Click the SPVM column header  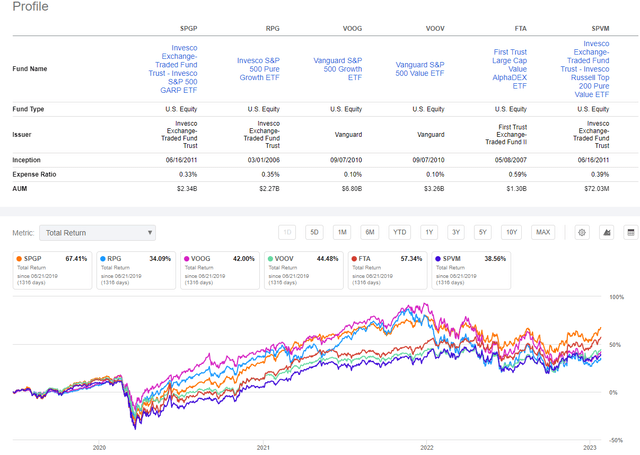tap(600, 29)
